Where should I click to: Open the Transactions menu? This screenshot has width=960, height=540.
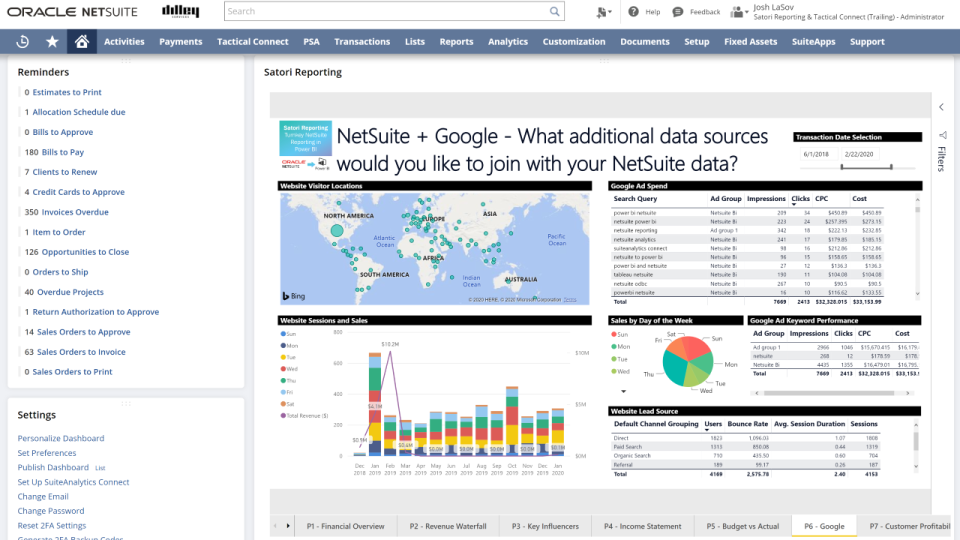362,42
